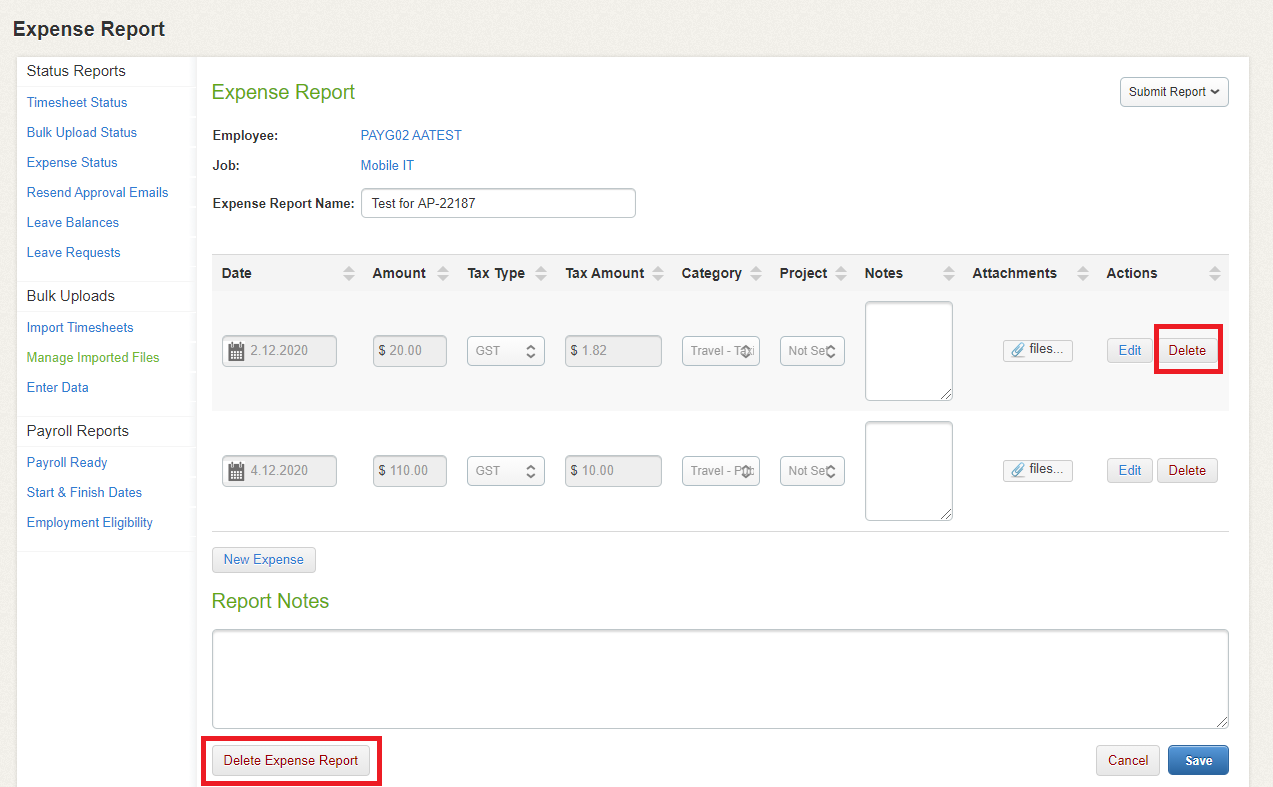Viewport: 1273px width, 787px height.
Task: Expand Travel category dropdown in second row
Action: [720, 471]
